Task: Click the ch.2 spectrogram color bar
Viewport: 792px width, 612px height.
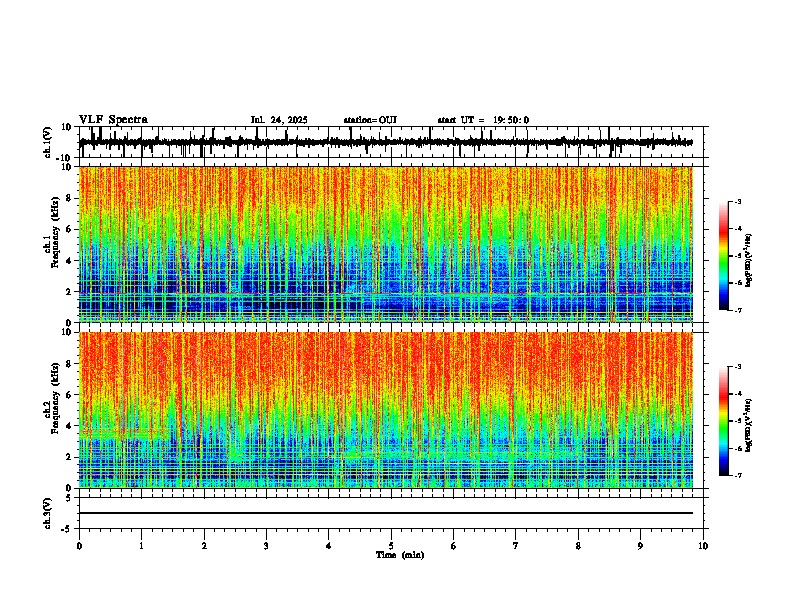Action: coord(724,421)
